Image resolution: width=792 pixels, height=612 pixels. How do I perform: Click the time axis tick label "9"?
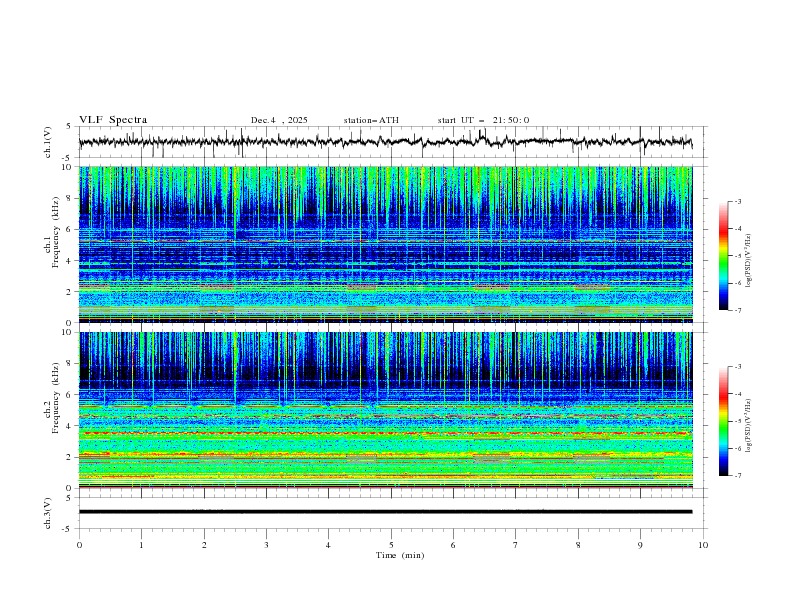pyautogui.click(x=640, y=545)
